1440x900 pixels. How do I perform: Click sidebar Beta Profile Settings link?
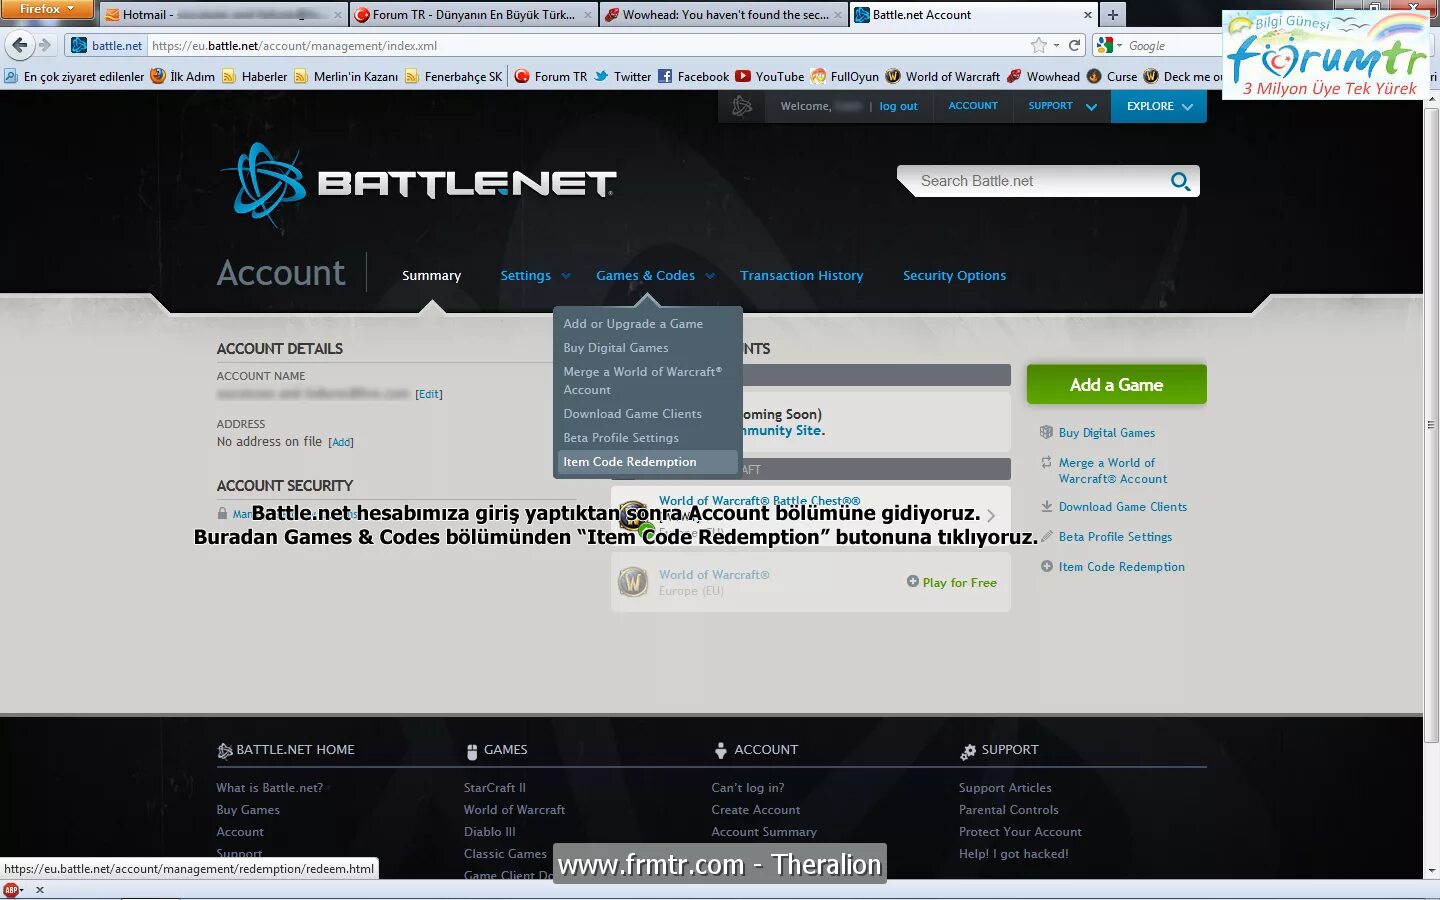[x=1115, y=537]
